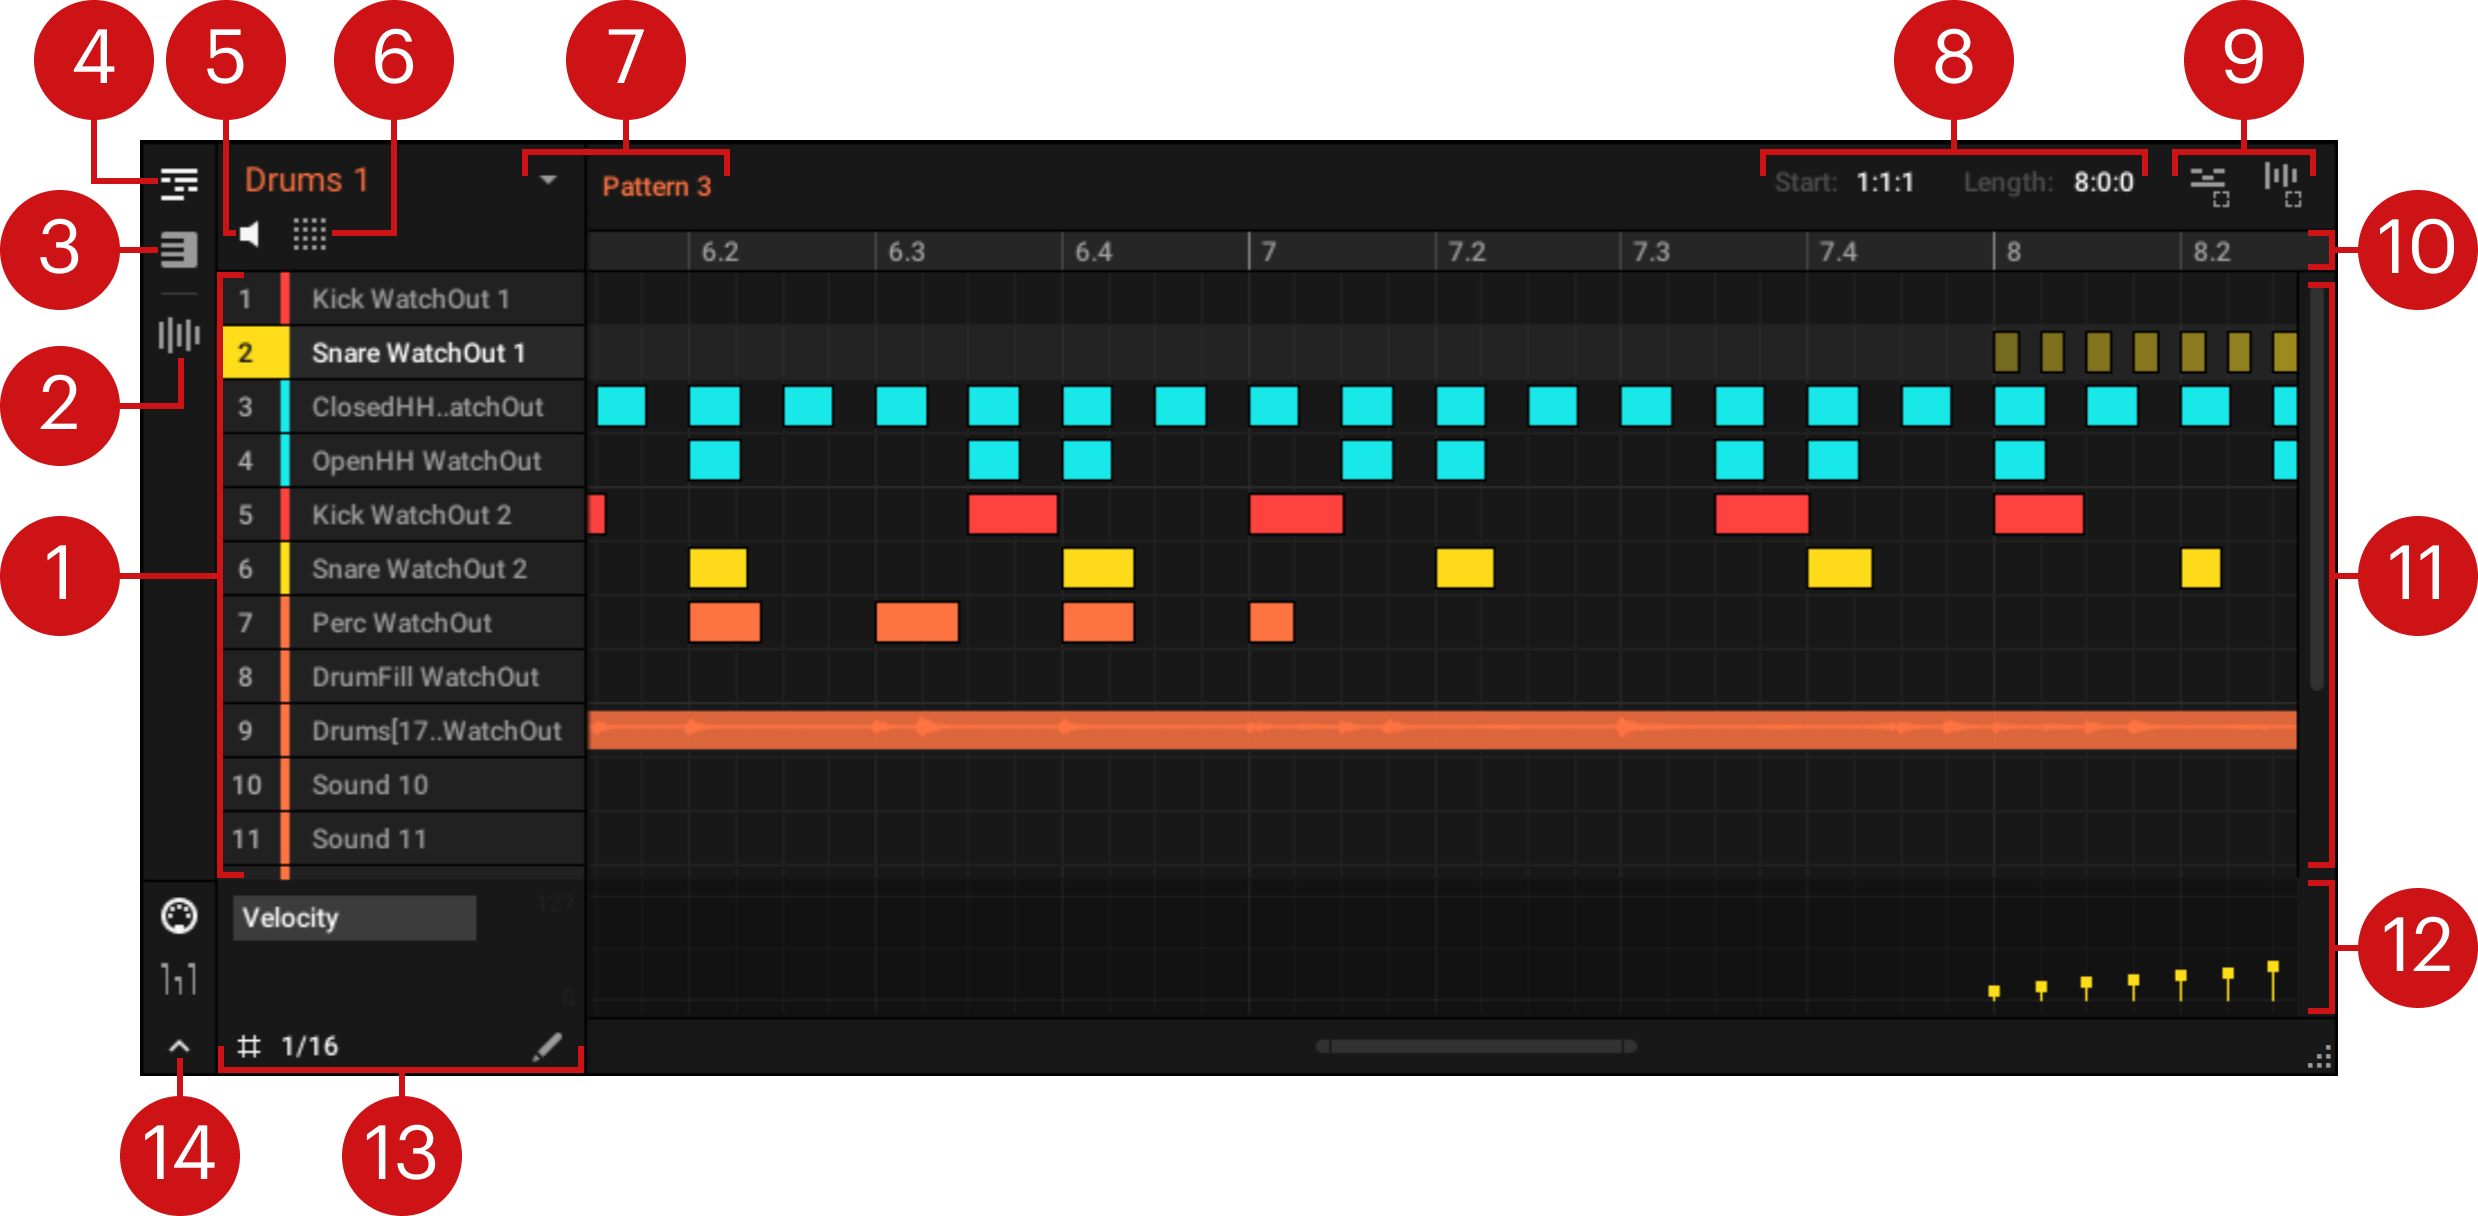Collapse the control lane with chevron

tap(179, 1046)
